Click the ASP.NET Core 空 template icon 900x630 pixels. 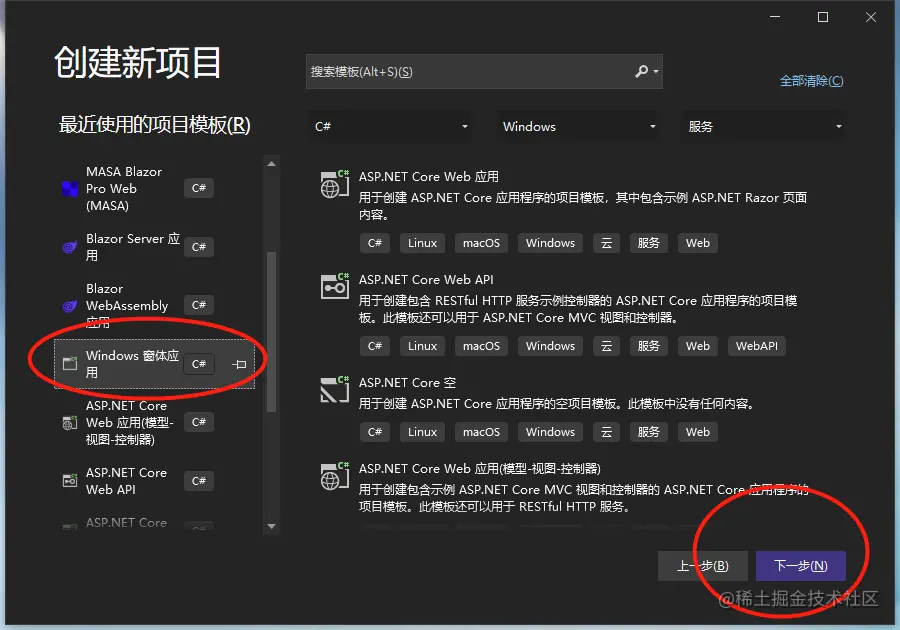(x=335, y=390)
